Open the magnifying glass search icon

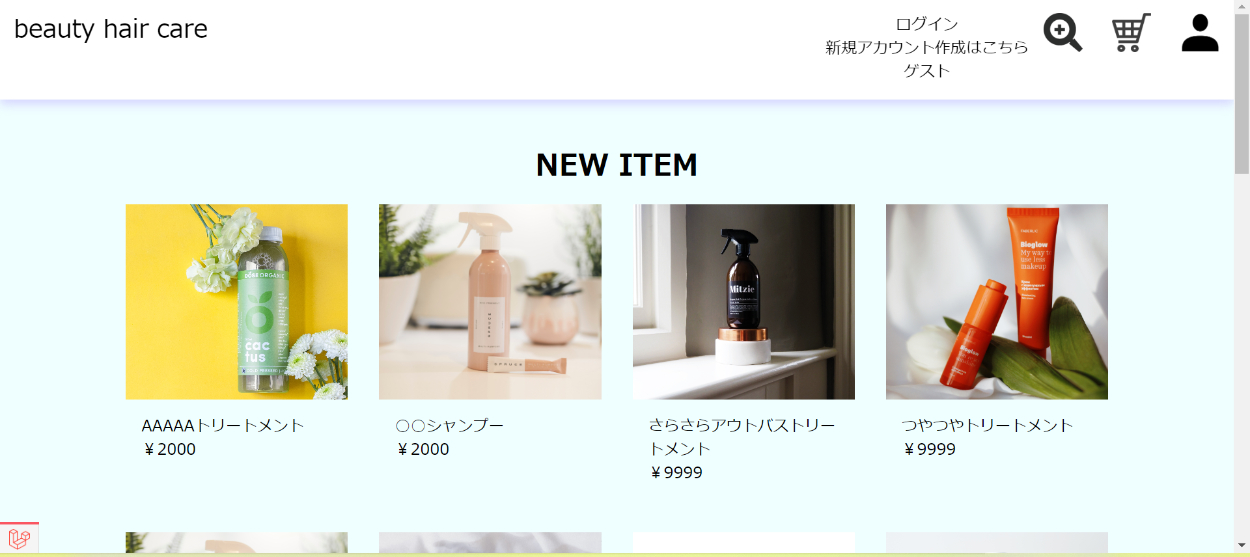(x=1063, y=32)
